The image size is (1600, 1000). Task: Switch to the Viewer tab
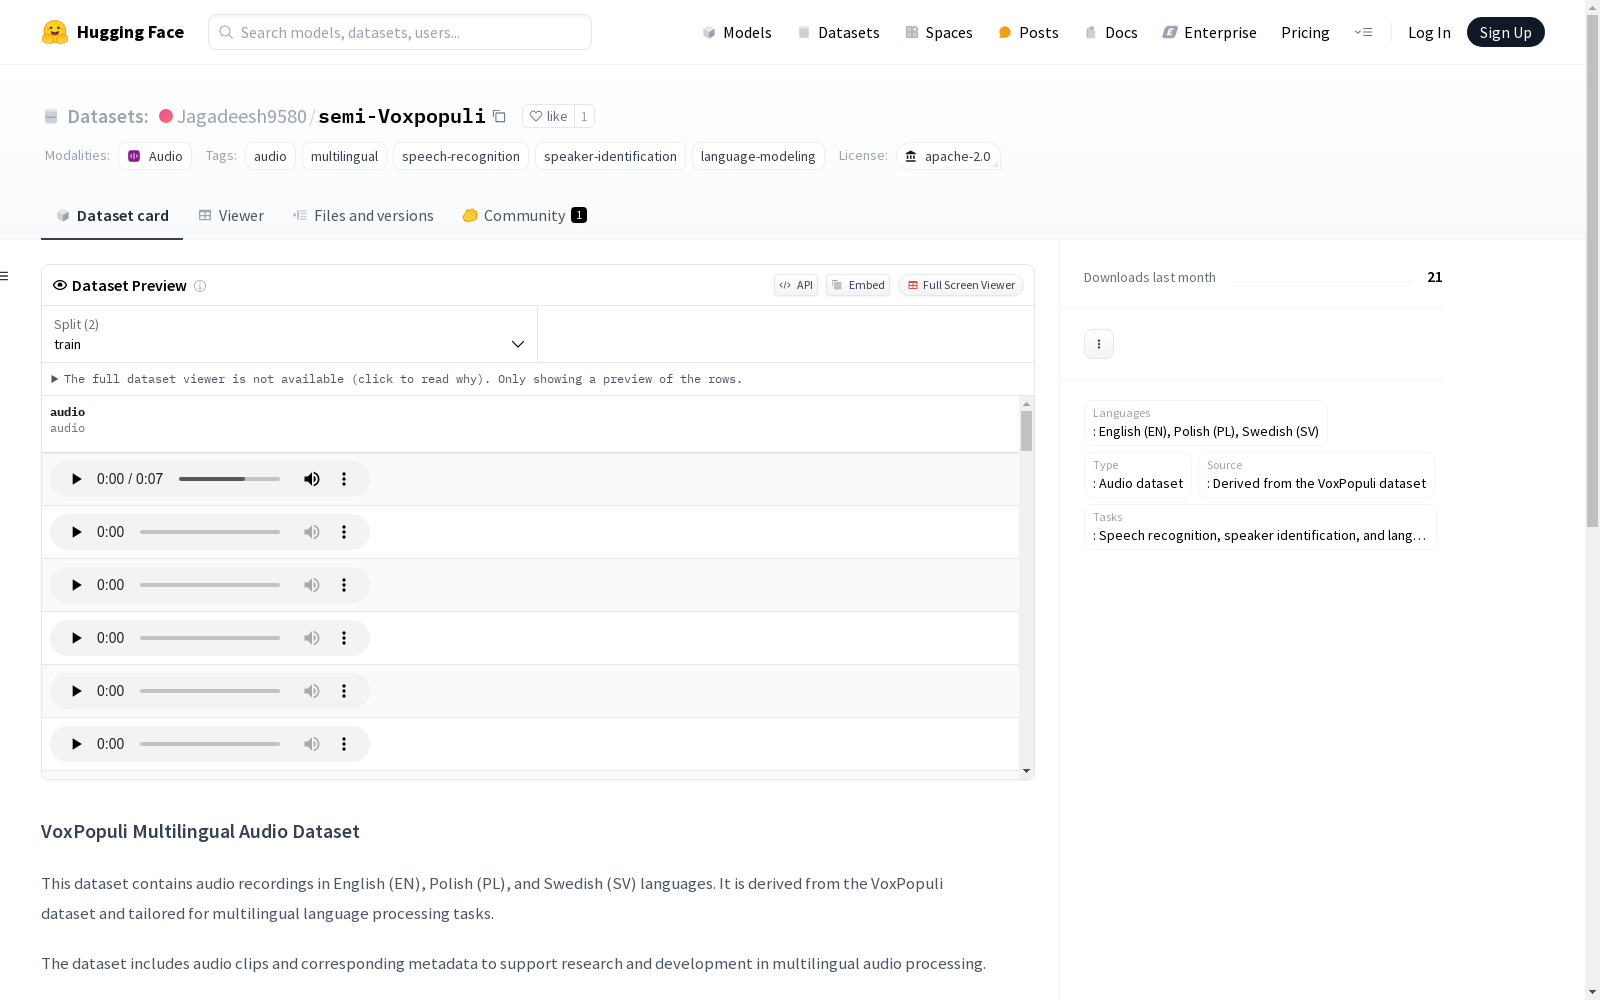point(231,216)
